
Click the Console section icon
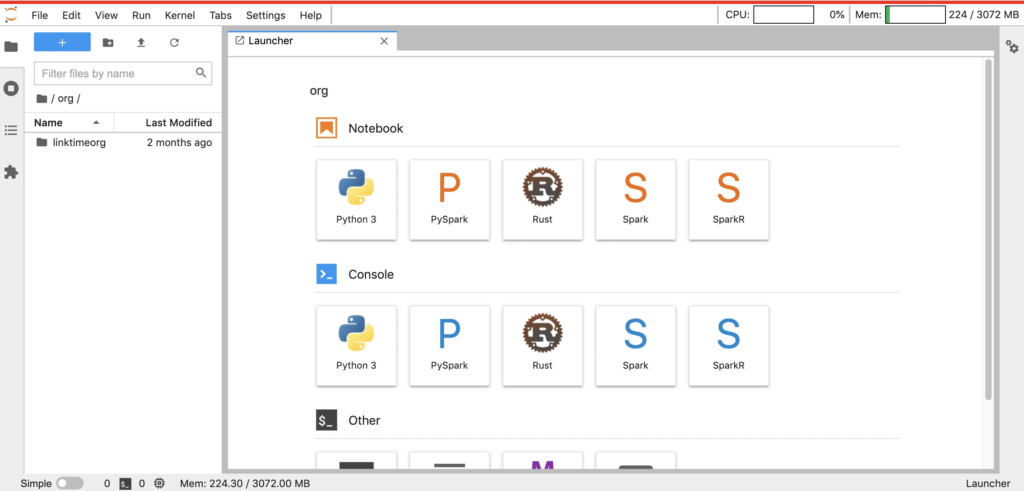click(x=327, y=274)
